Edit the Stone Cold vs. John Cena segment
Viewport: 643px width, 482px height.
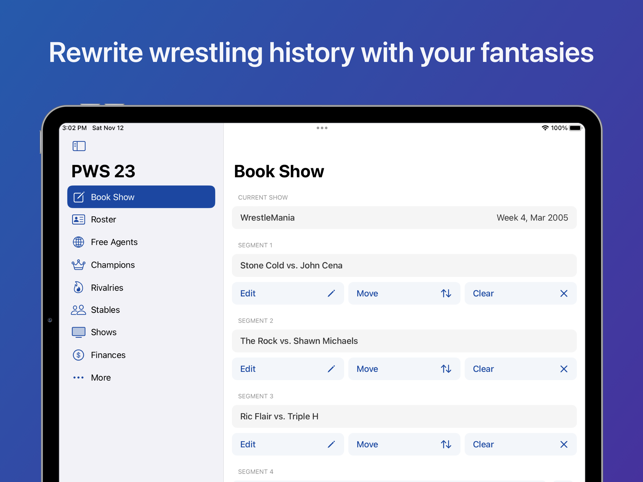288,293
